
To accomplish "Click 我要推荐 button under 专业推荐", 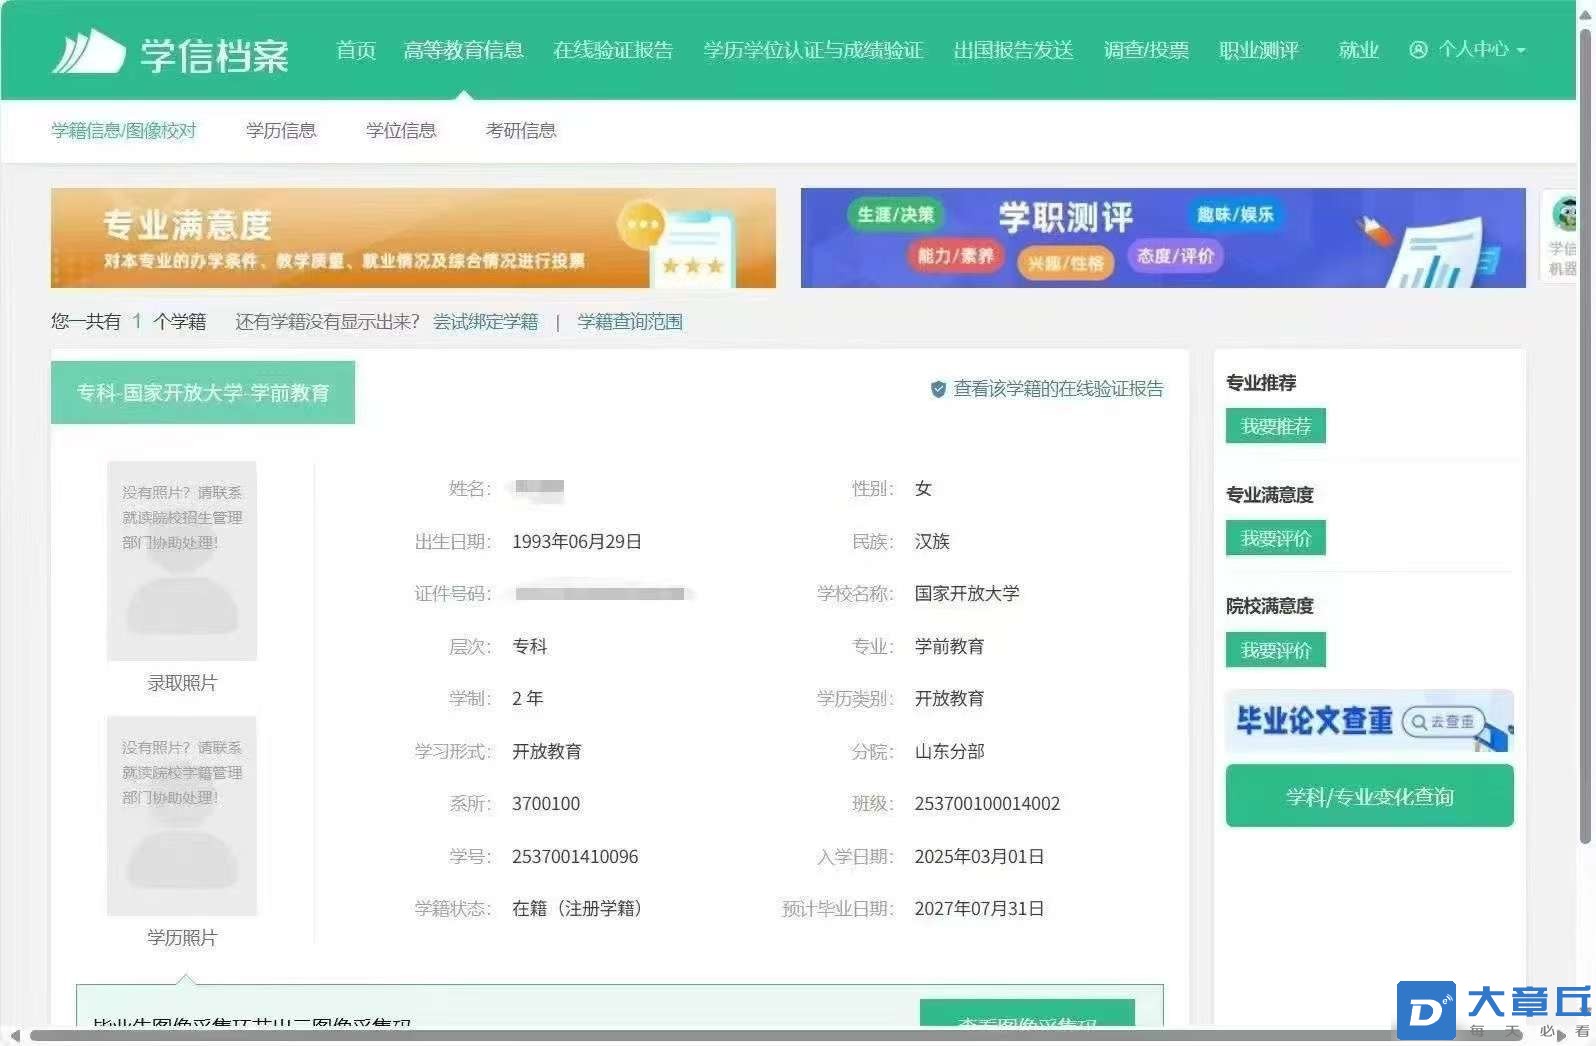I will [x=1276, y=426].
